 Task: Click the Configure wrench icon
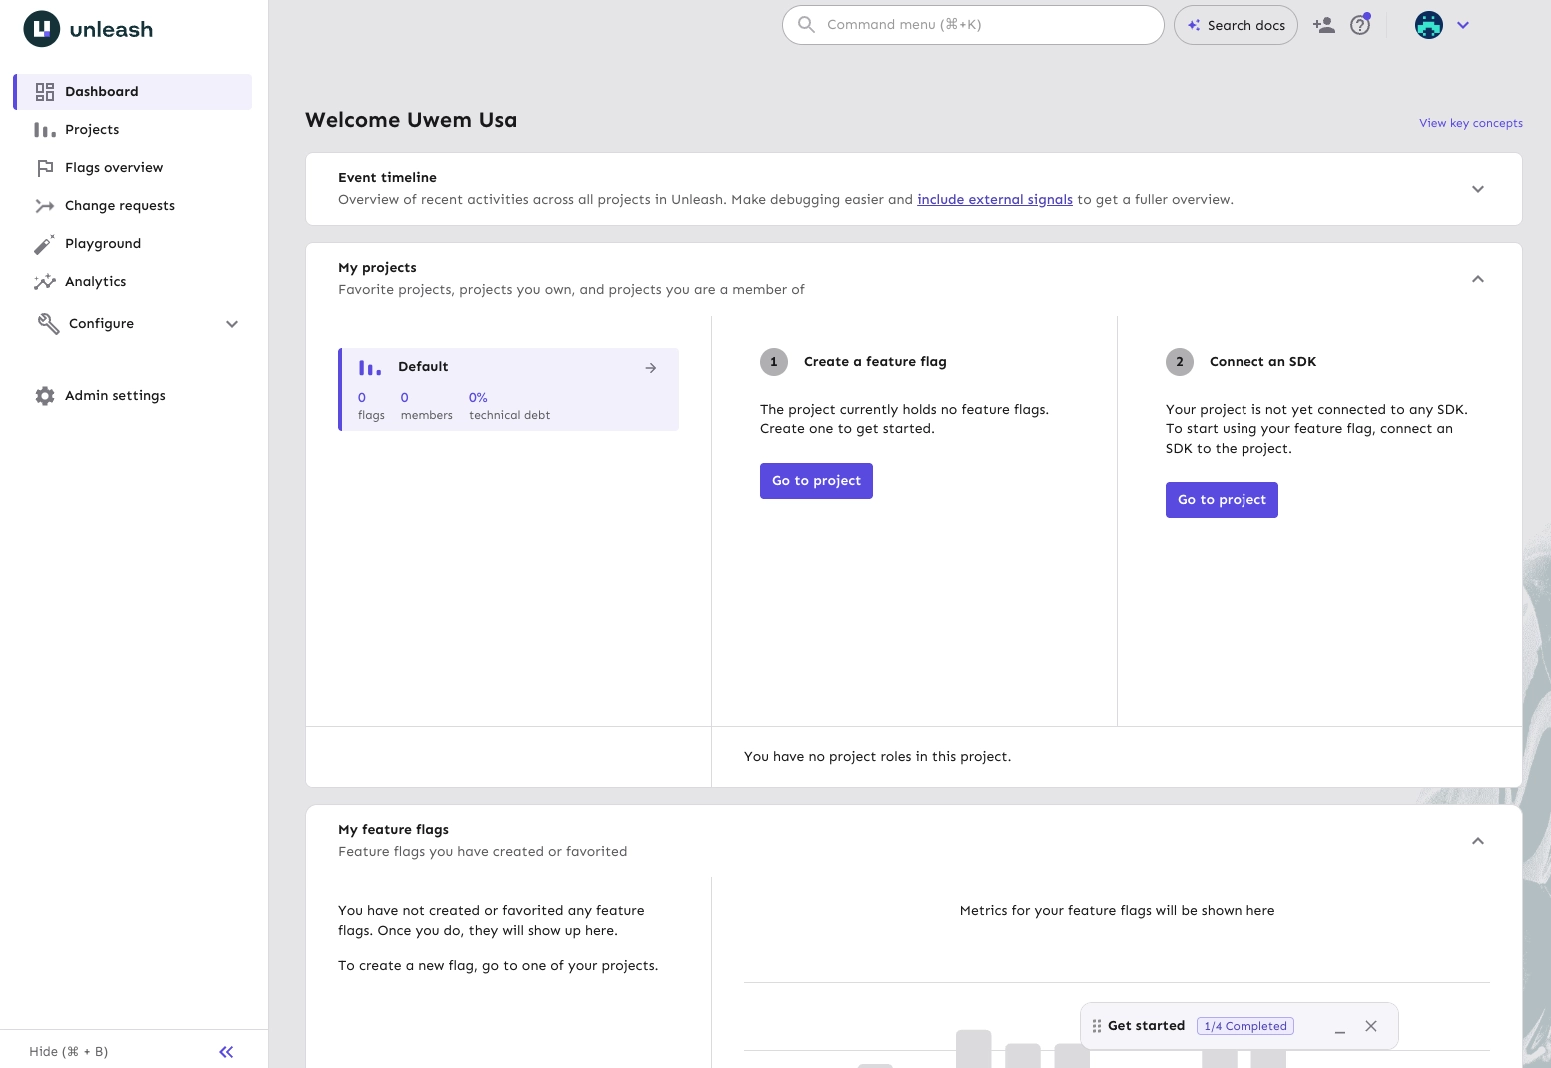[x=48, y=323]
